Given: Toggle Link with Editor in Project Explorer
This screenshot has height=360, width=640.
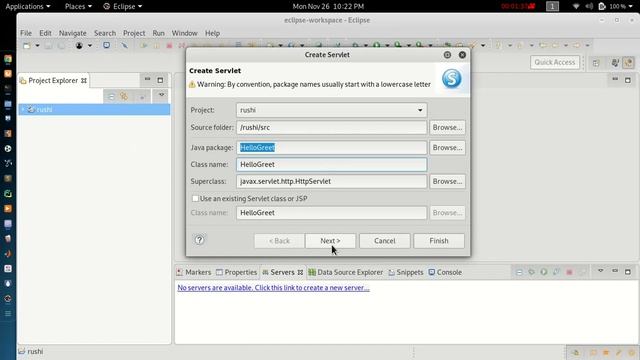Looking at the screenshot, I should (124, 96).
